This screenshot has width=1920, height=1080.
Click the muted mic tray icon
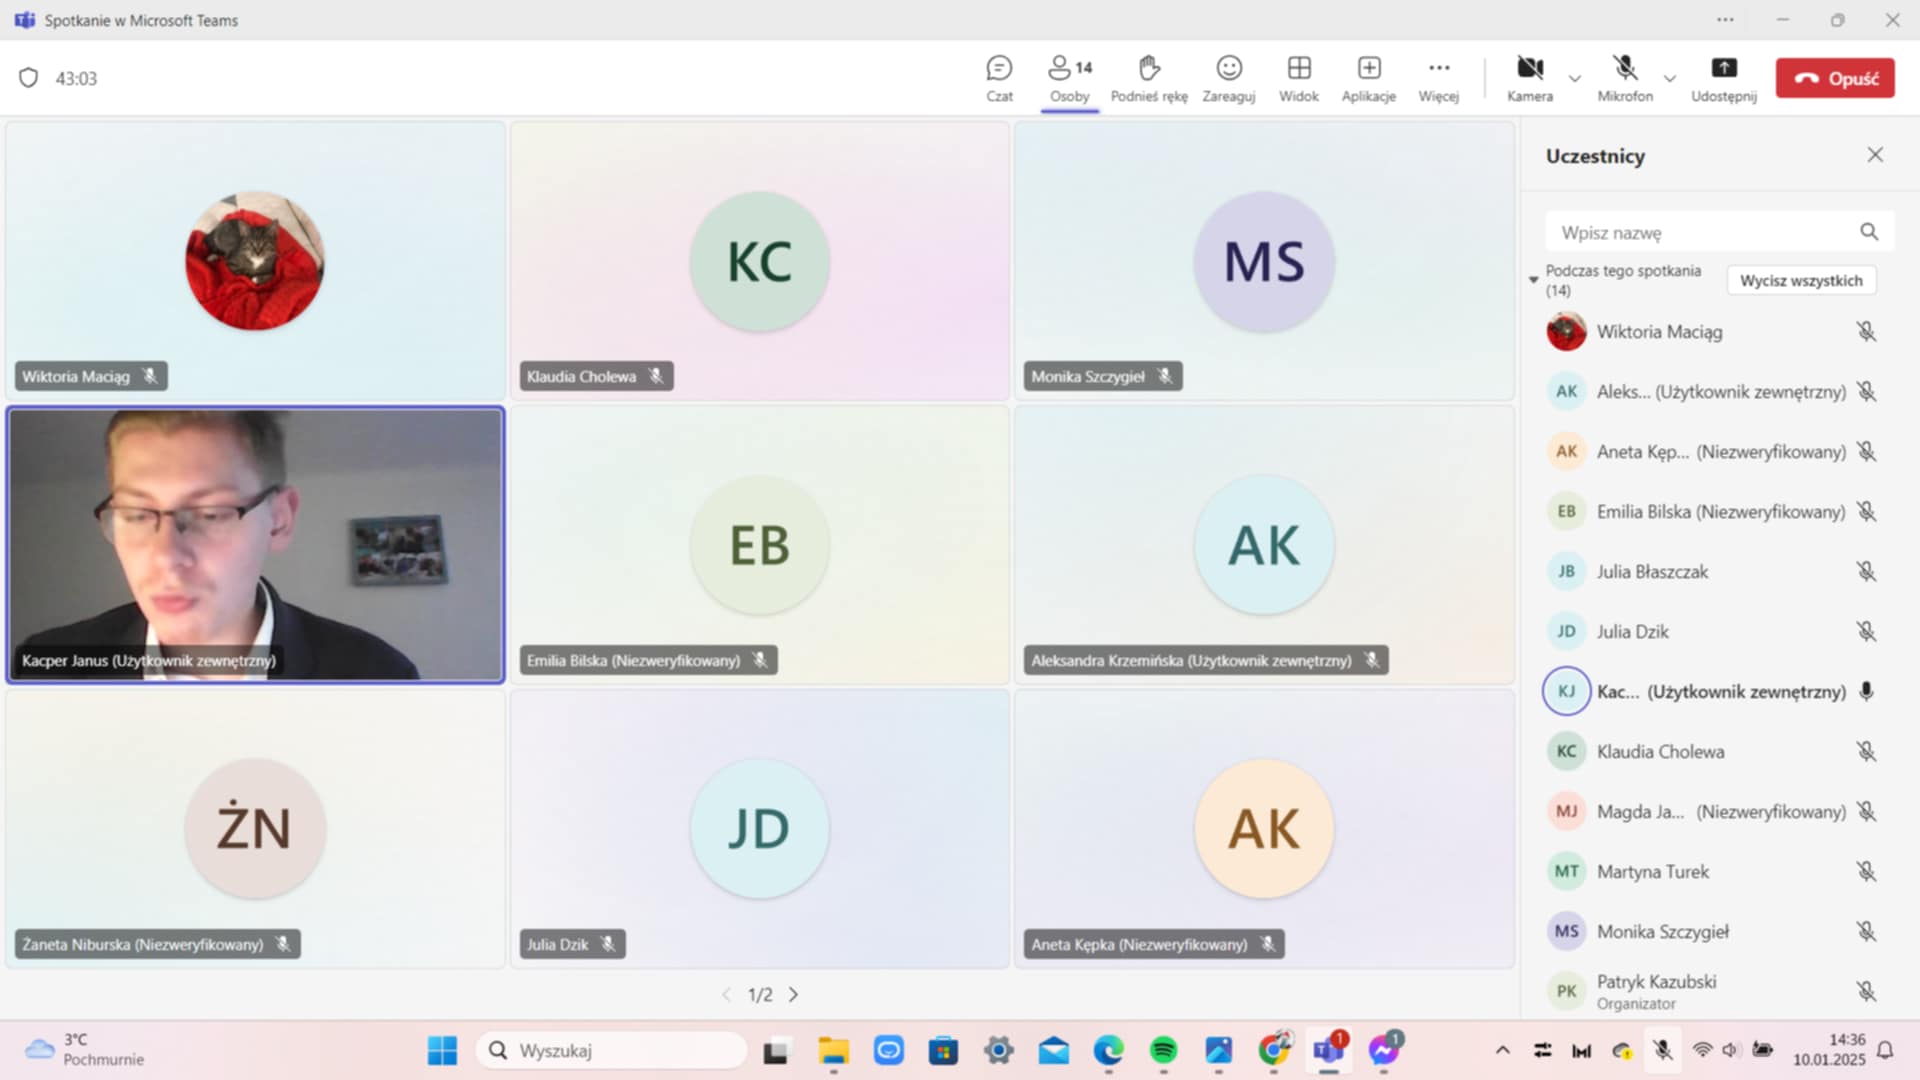click(1662, 1050)
